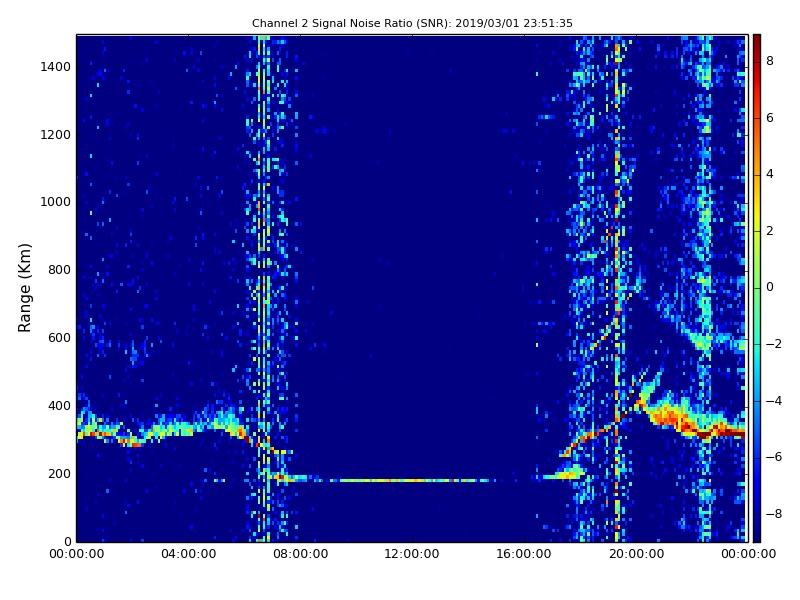
Task: Click the 200 tick label on the range axis
Action: 59,473
